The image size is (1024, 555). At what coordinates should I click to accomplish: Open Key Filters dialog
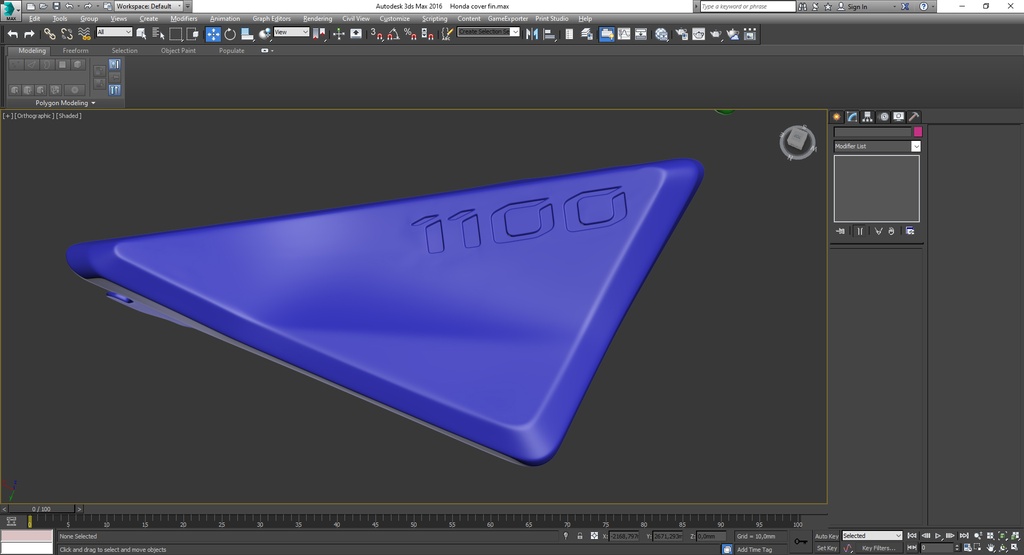pyautogui.click(x=878, y=548)
